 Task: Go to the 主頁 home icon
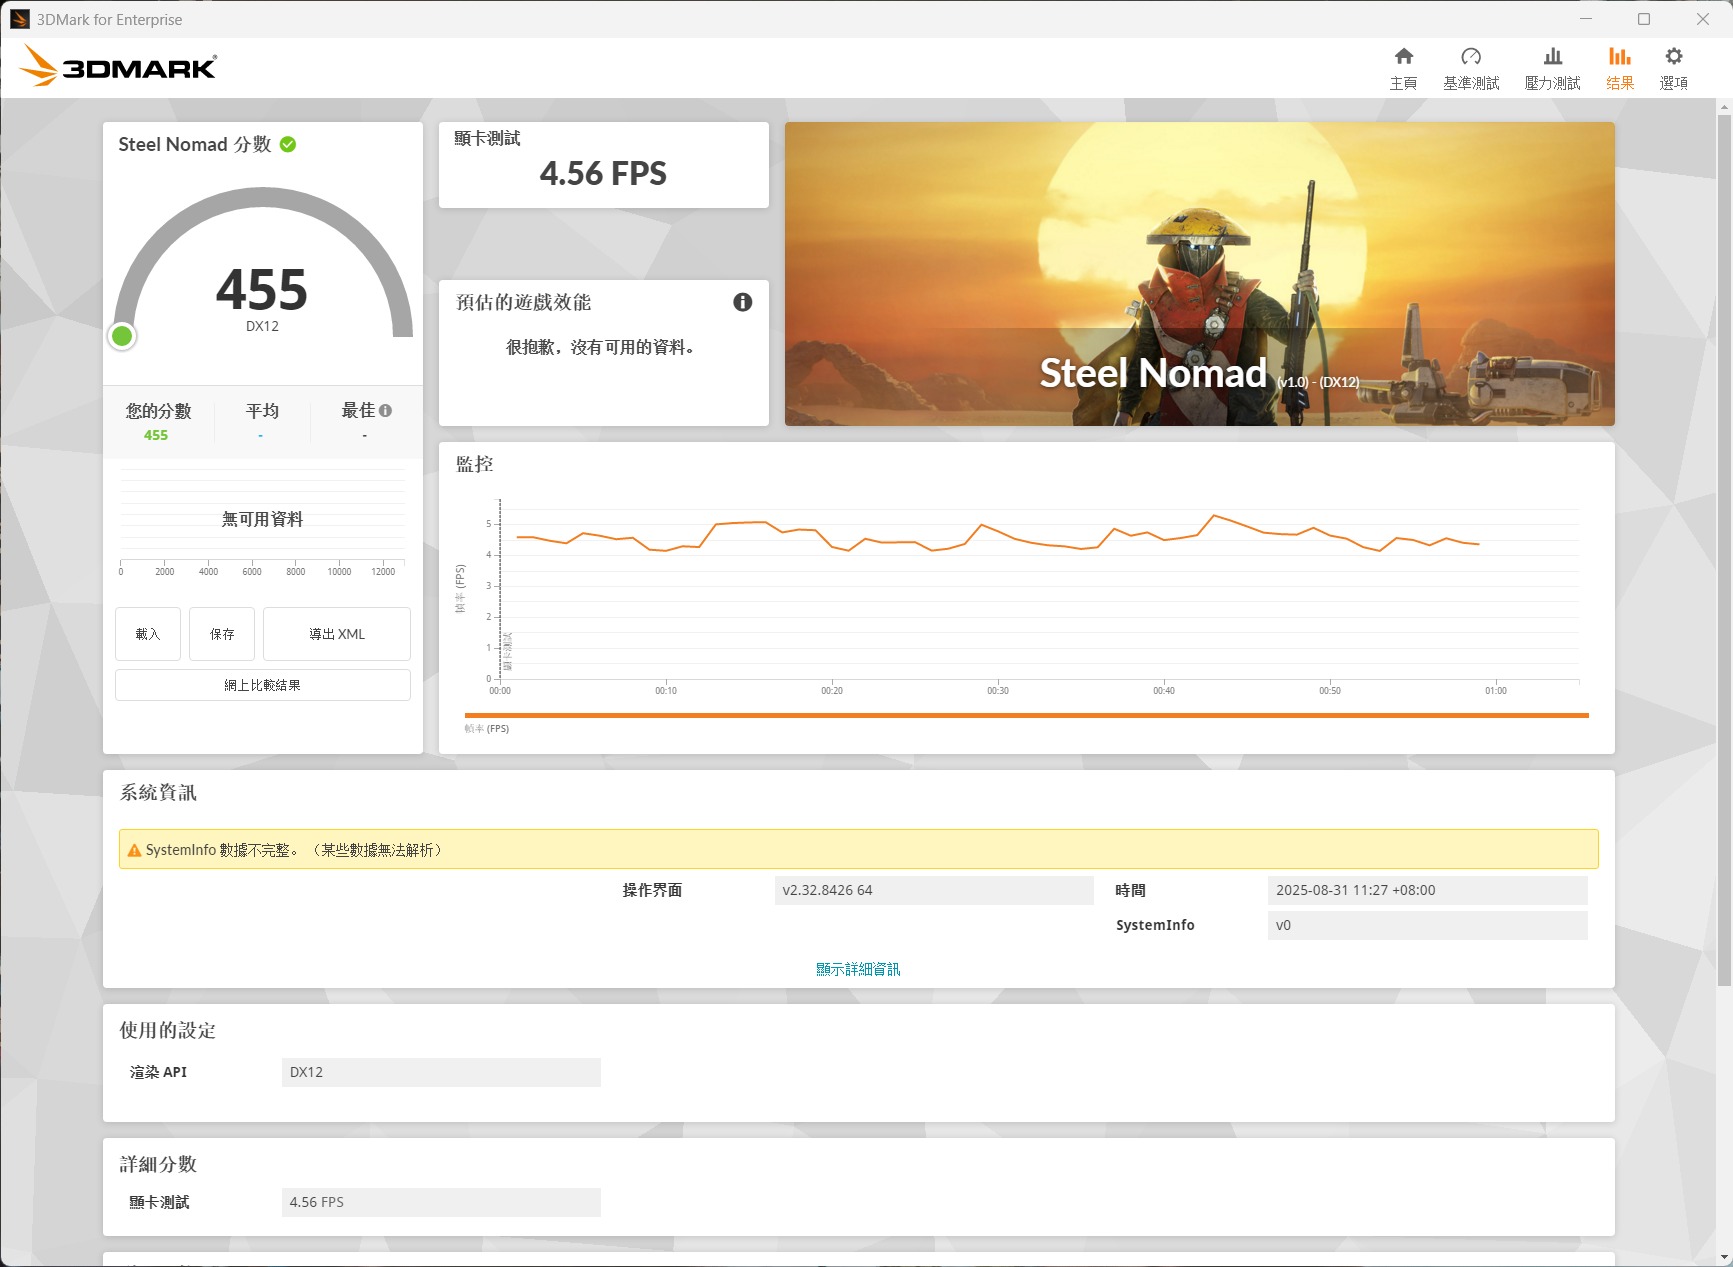1404,57
